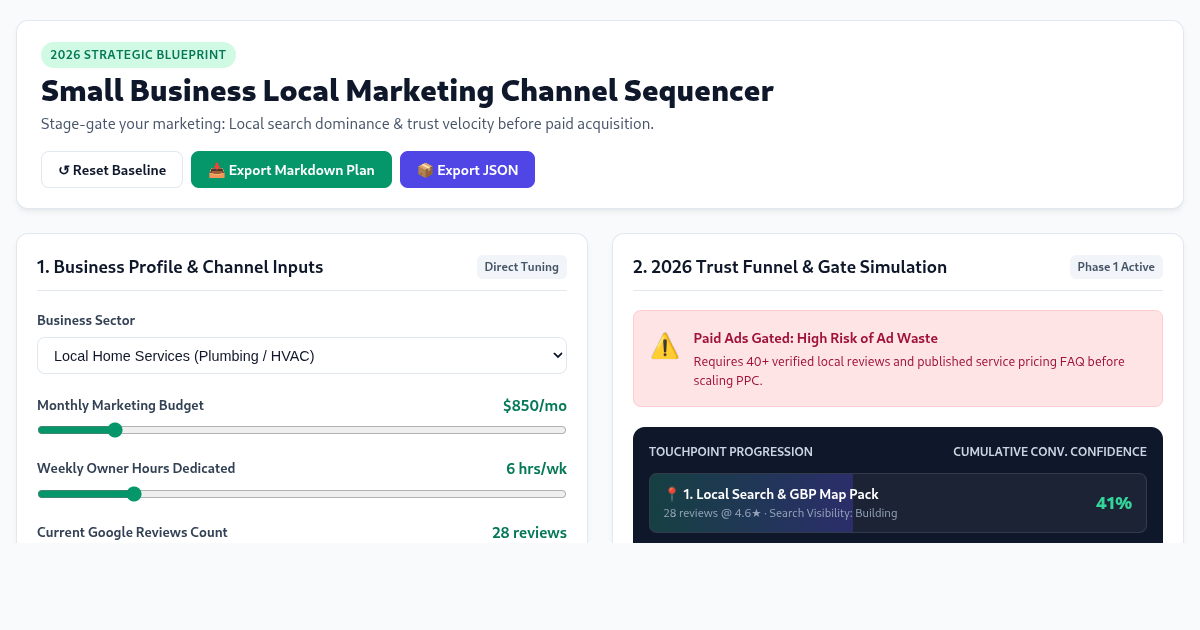Click the Business Profile & Channel Inputs heading
Viewport: 1200px width, 630px height.
(x=180, y=267)
